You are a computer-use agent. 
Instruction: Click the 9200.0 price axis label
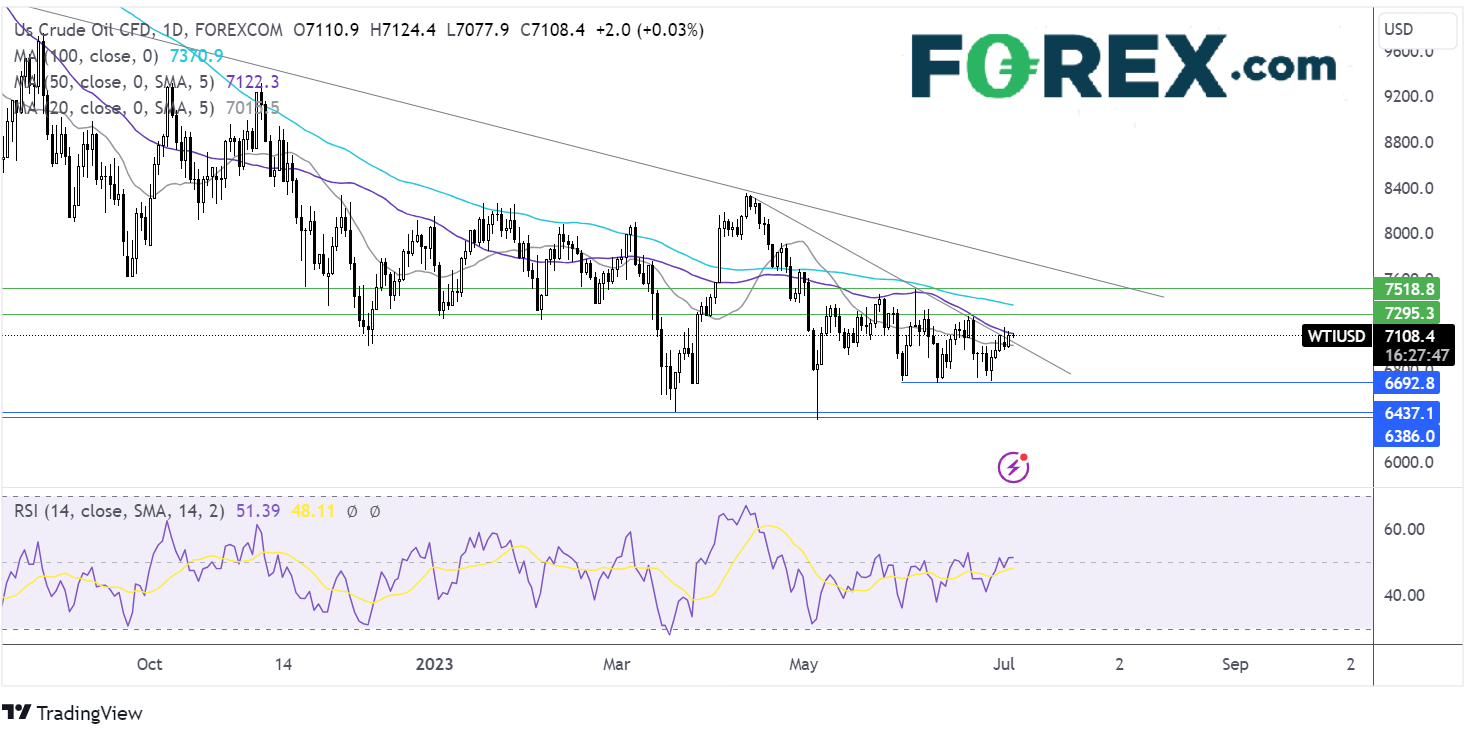point(1409,97)
